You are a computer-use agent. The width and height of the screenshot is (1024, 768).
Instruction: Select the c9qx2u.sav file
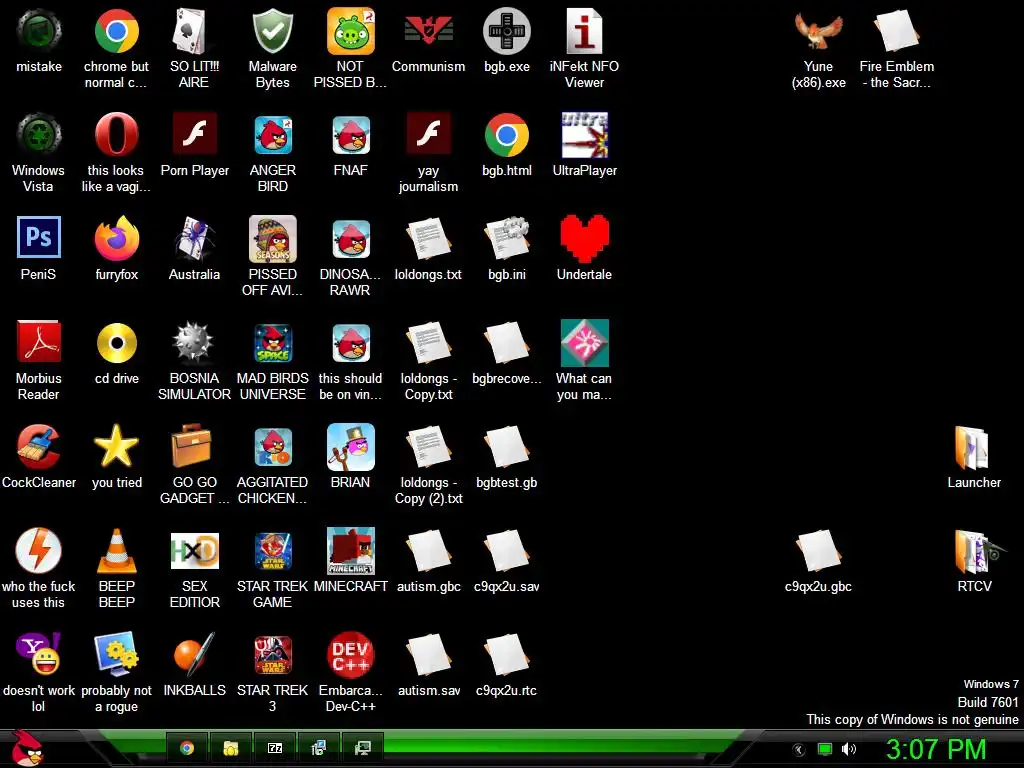(506, 551)
